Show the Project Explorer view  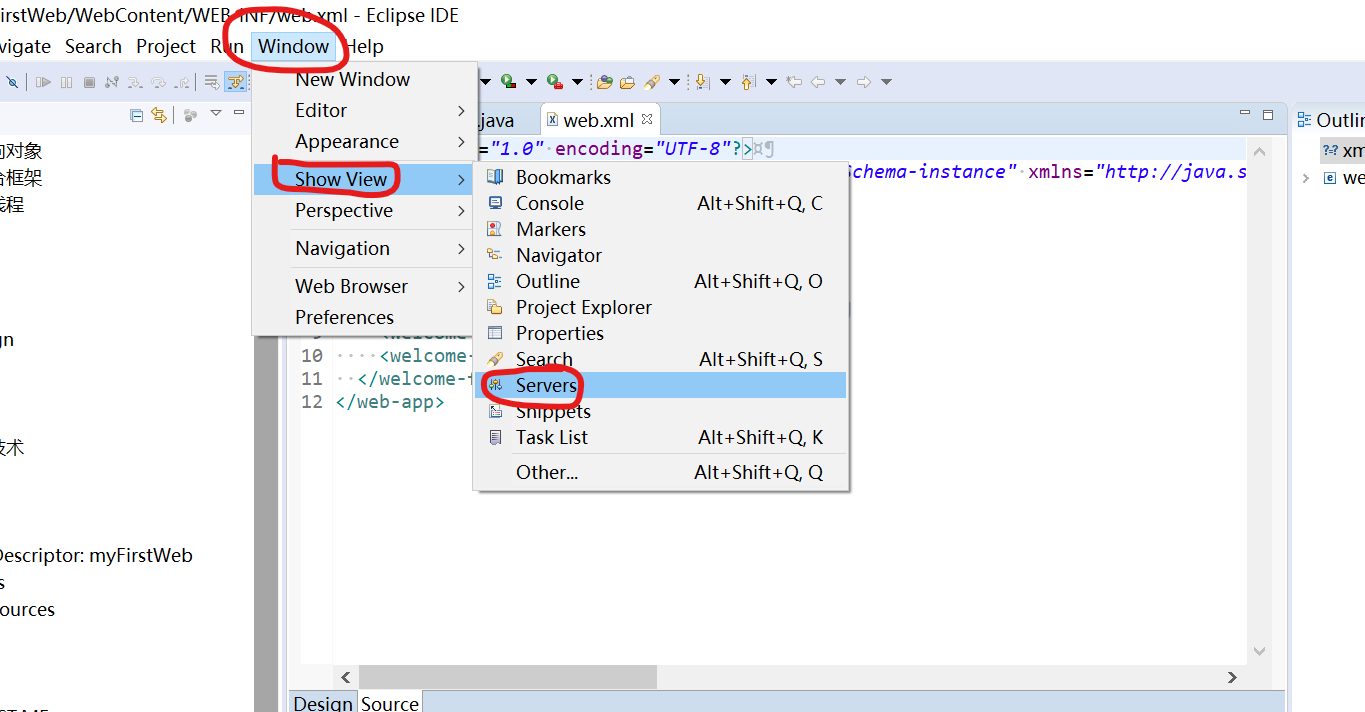coord(661,307)
